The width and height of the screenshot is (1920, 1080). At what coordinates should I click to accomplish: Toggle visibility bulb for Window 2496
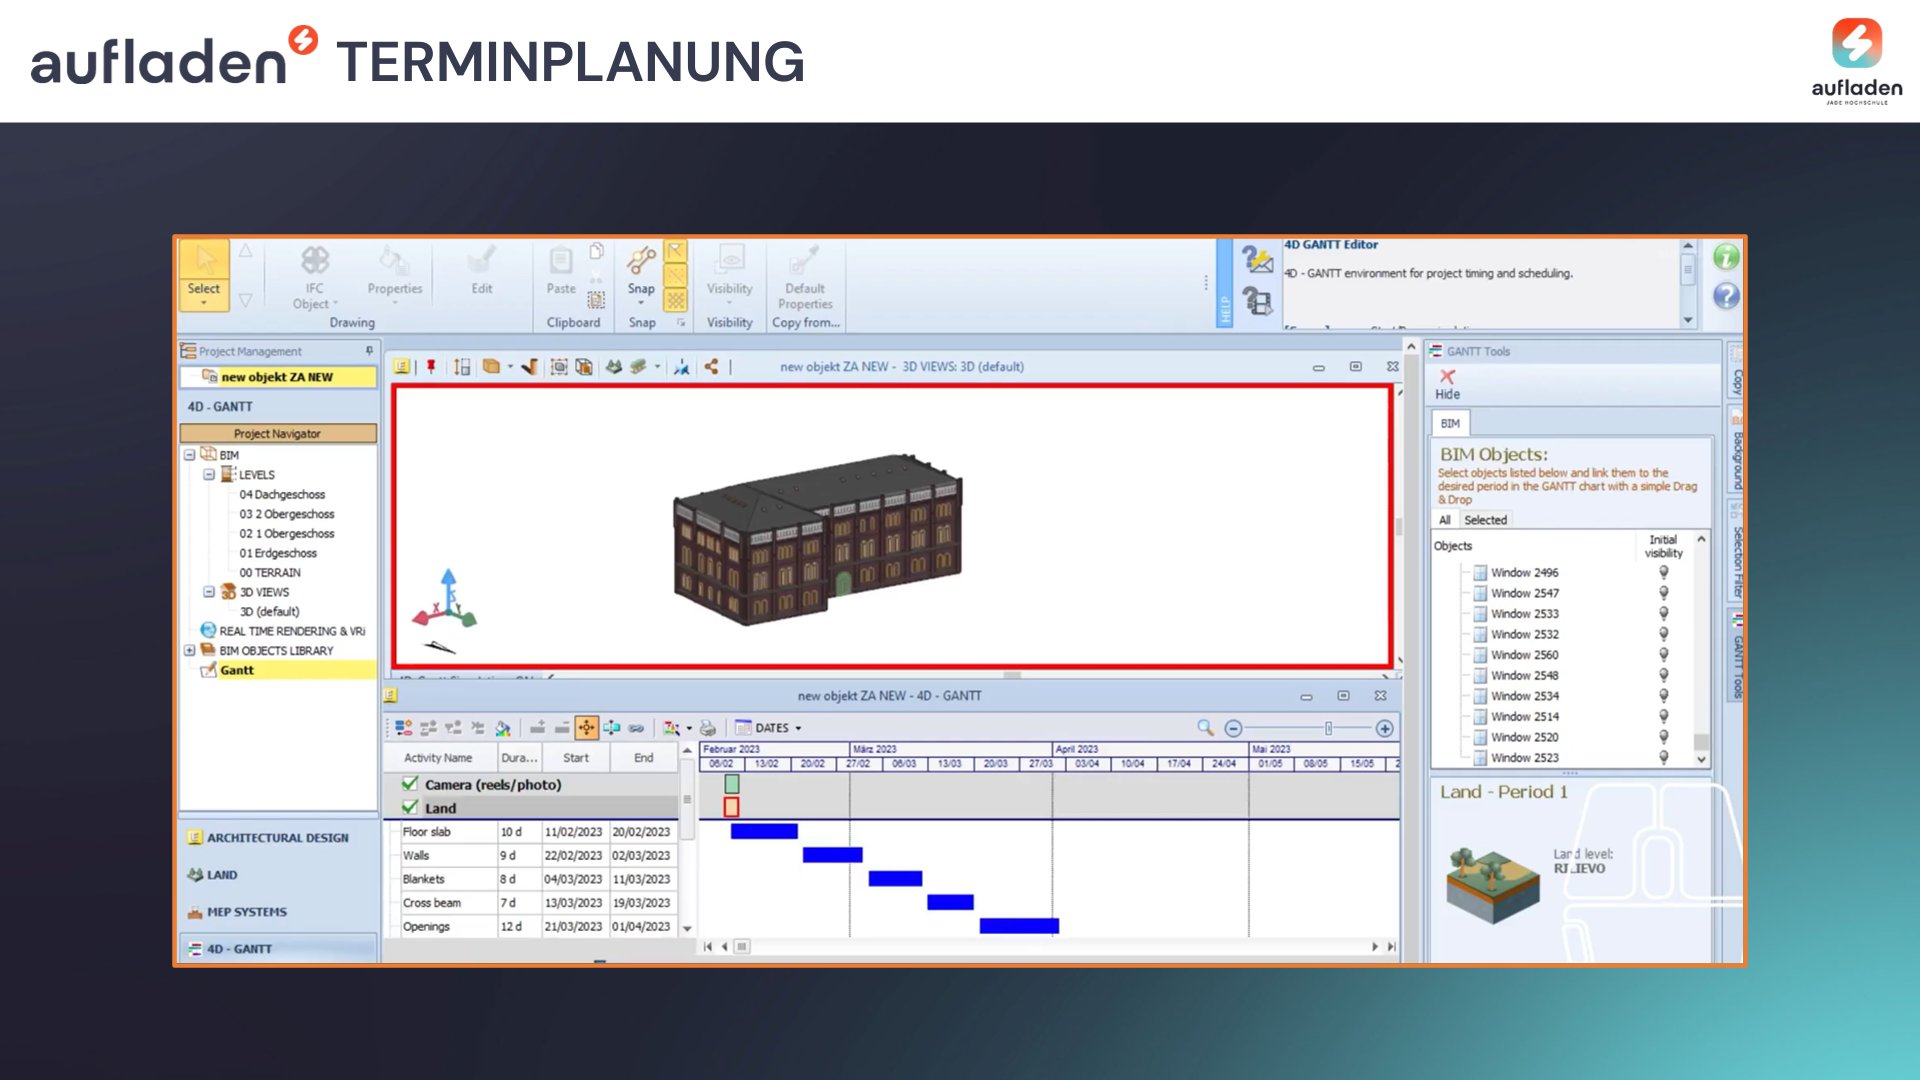1664,573
